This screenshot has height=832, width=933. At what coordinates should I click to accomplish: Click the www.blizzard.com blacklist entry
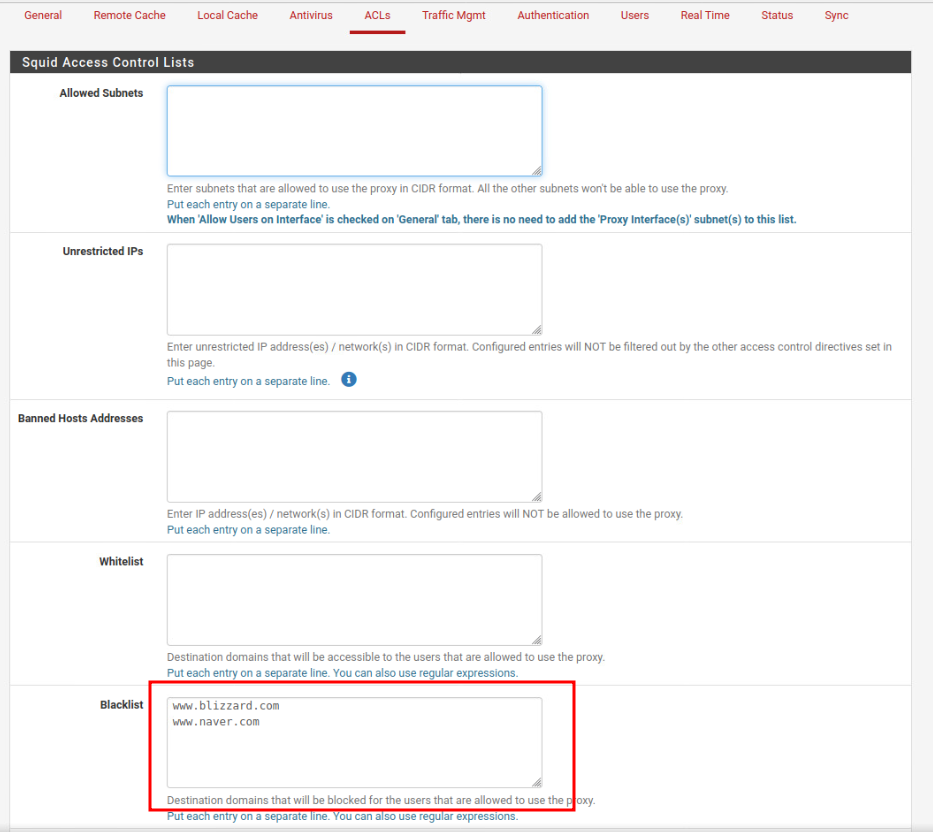226,706
